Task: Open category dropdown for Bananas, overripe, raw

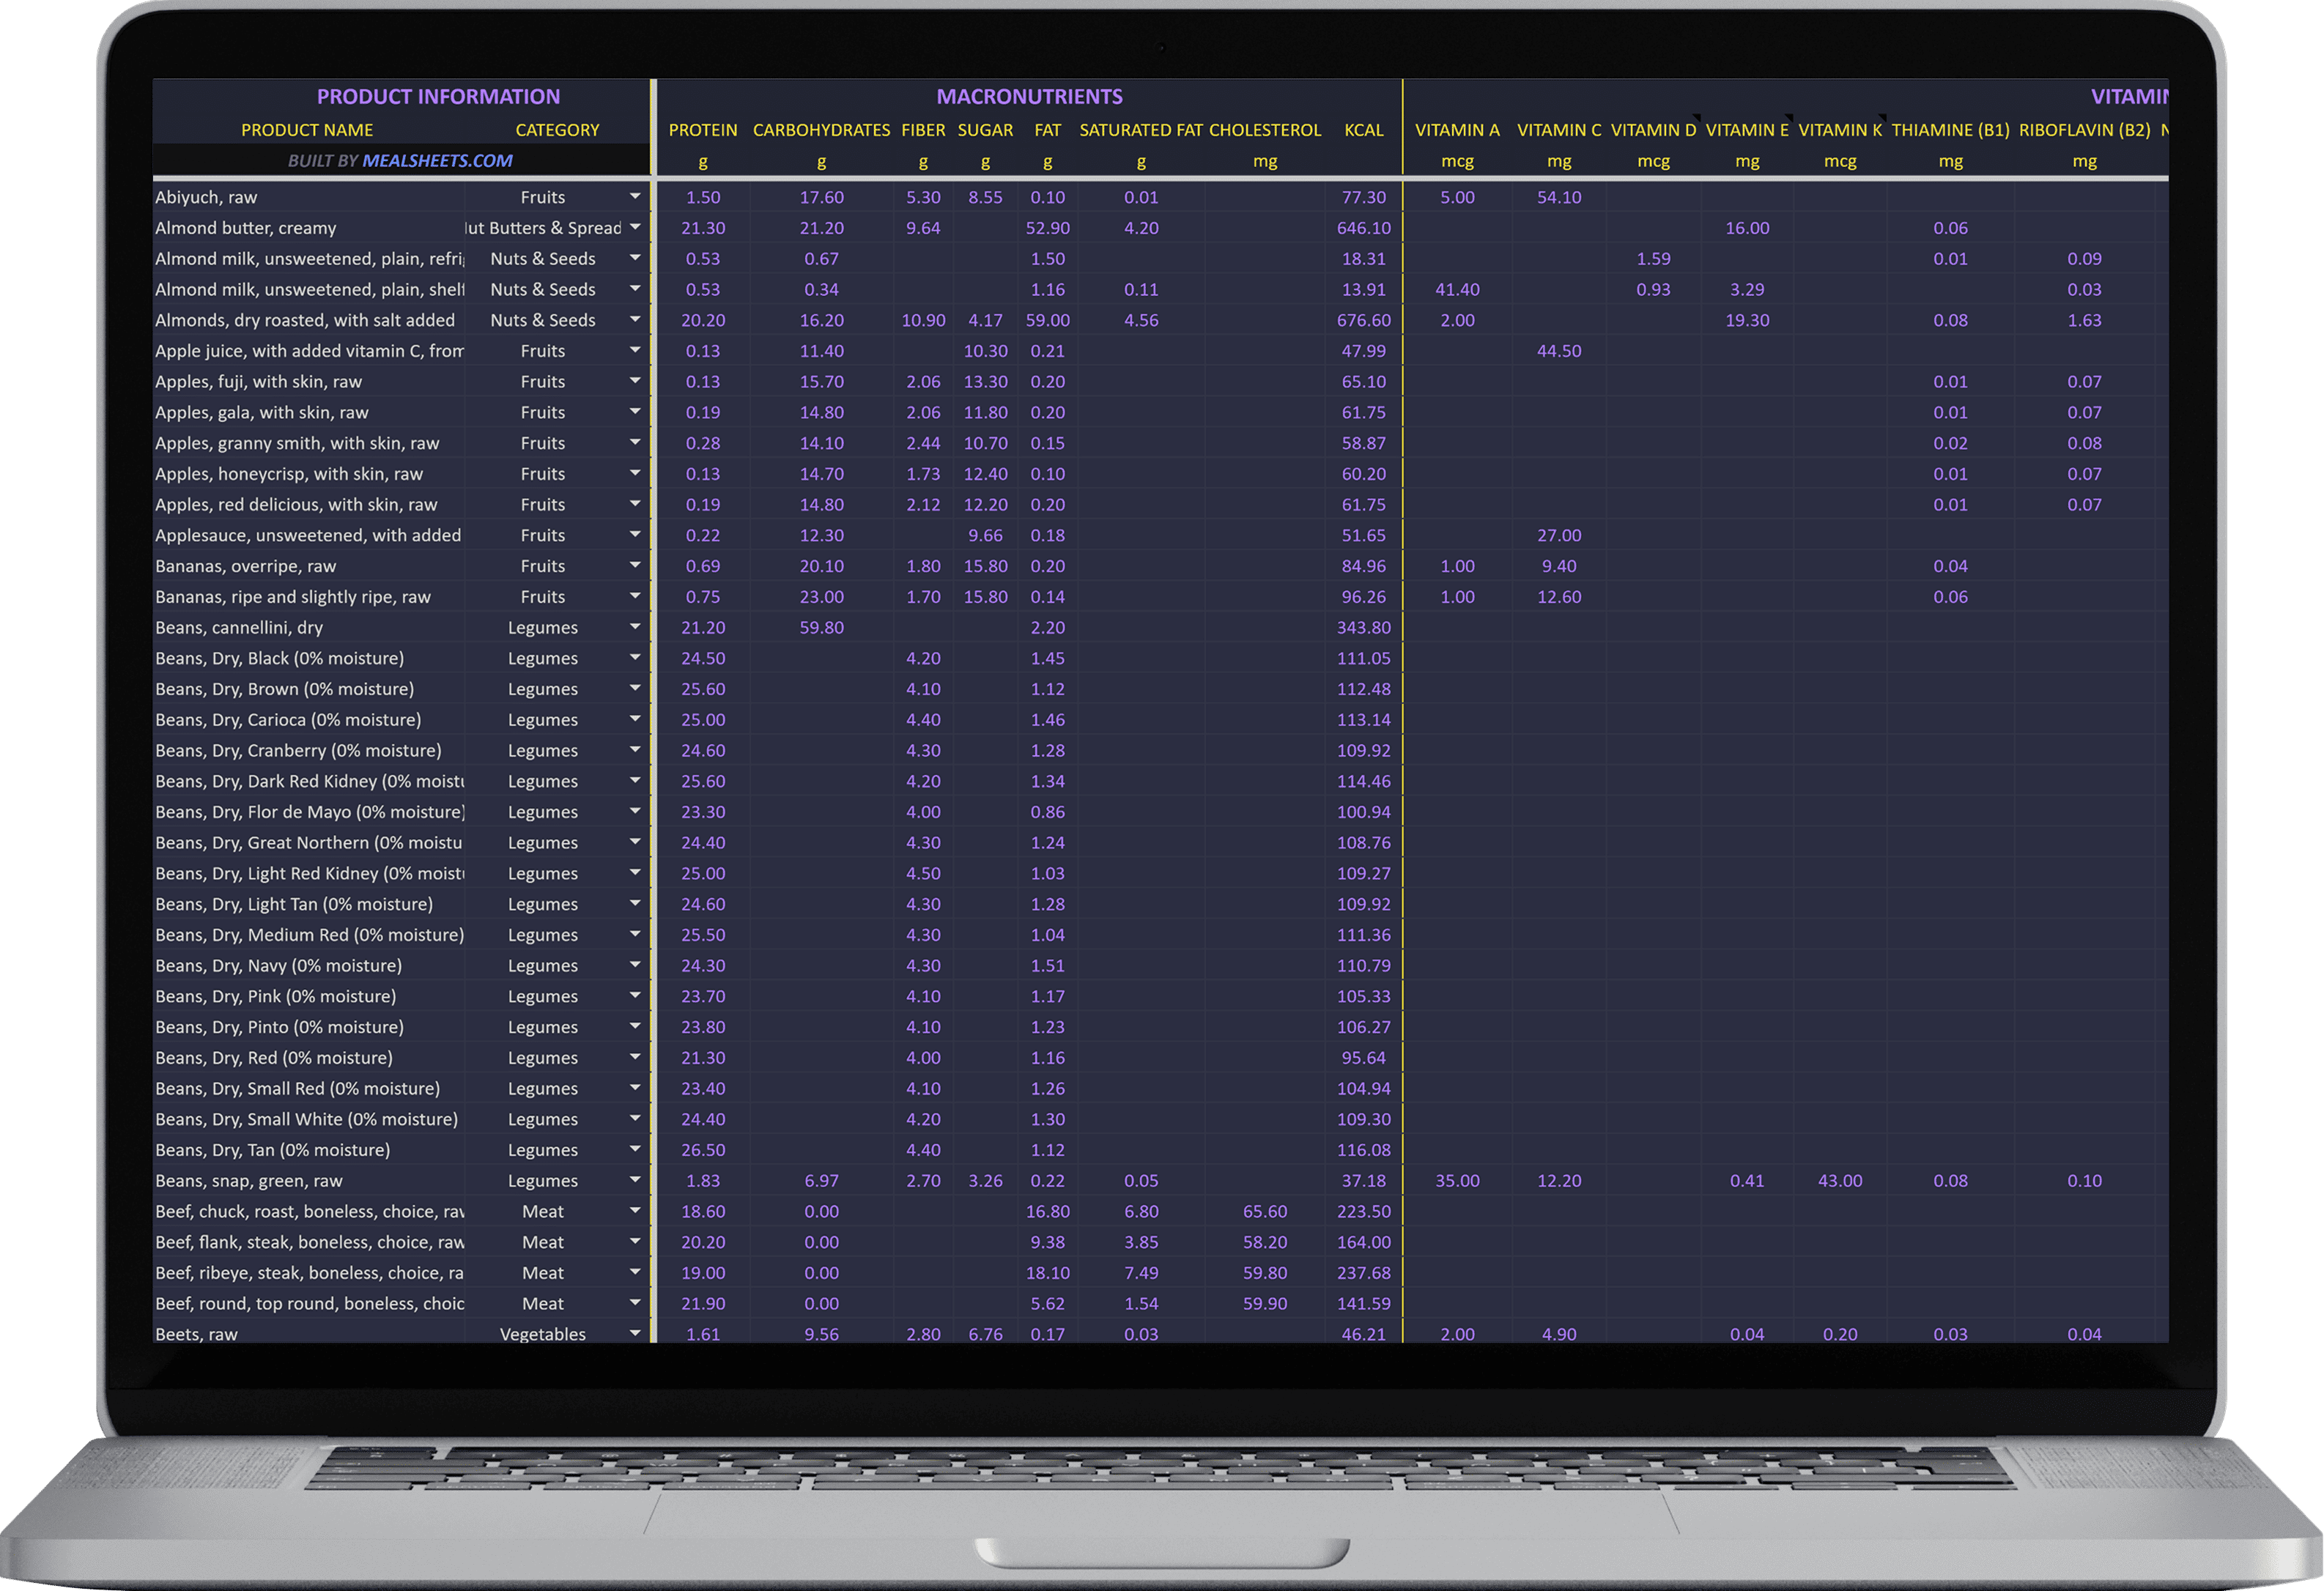Action: (635, 566)
